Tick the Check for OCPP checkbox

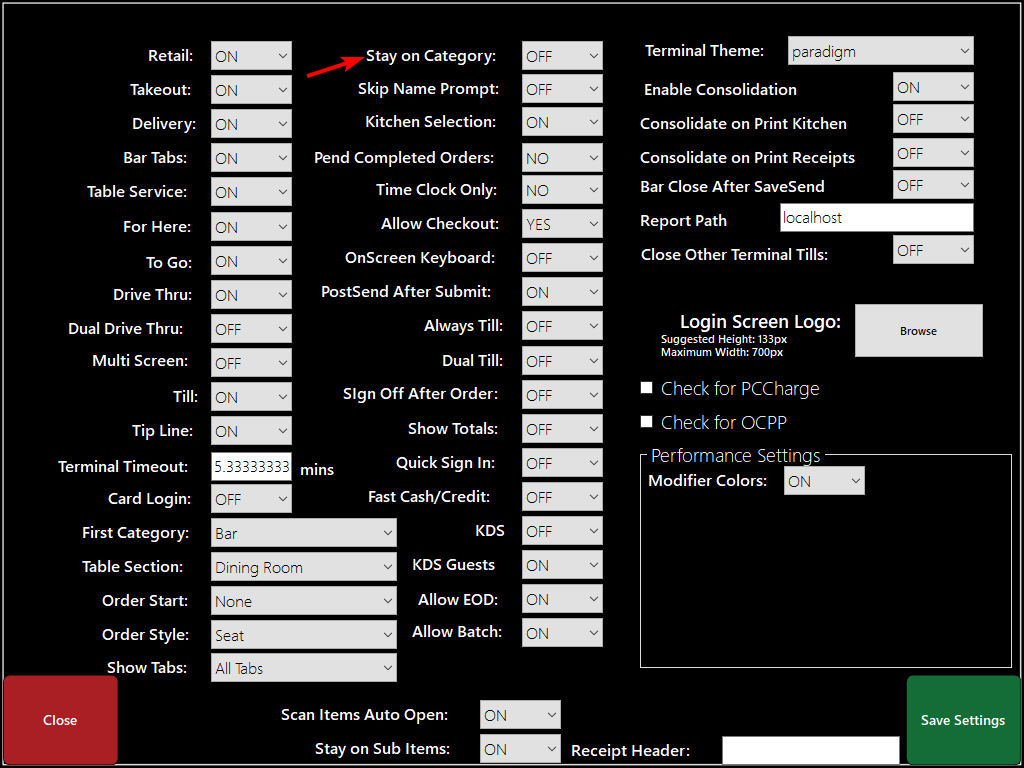647,422
